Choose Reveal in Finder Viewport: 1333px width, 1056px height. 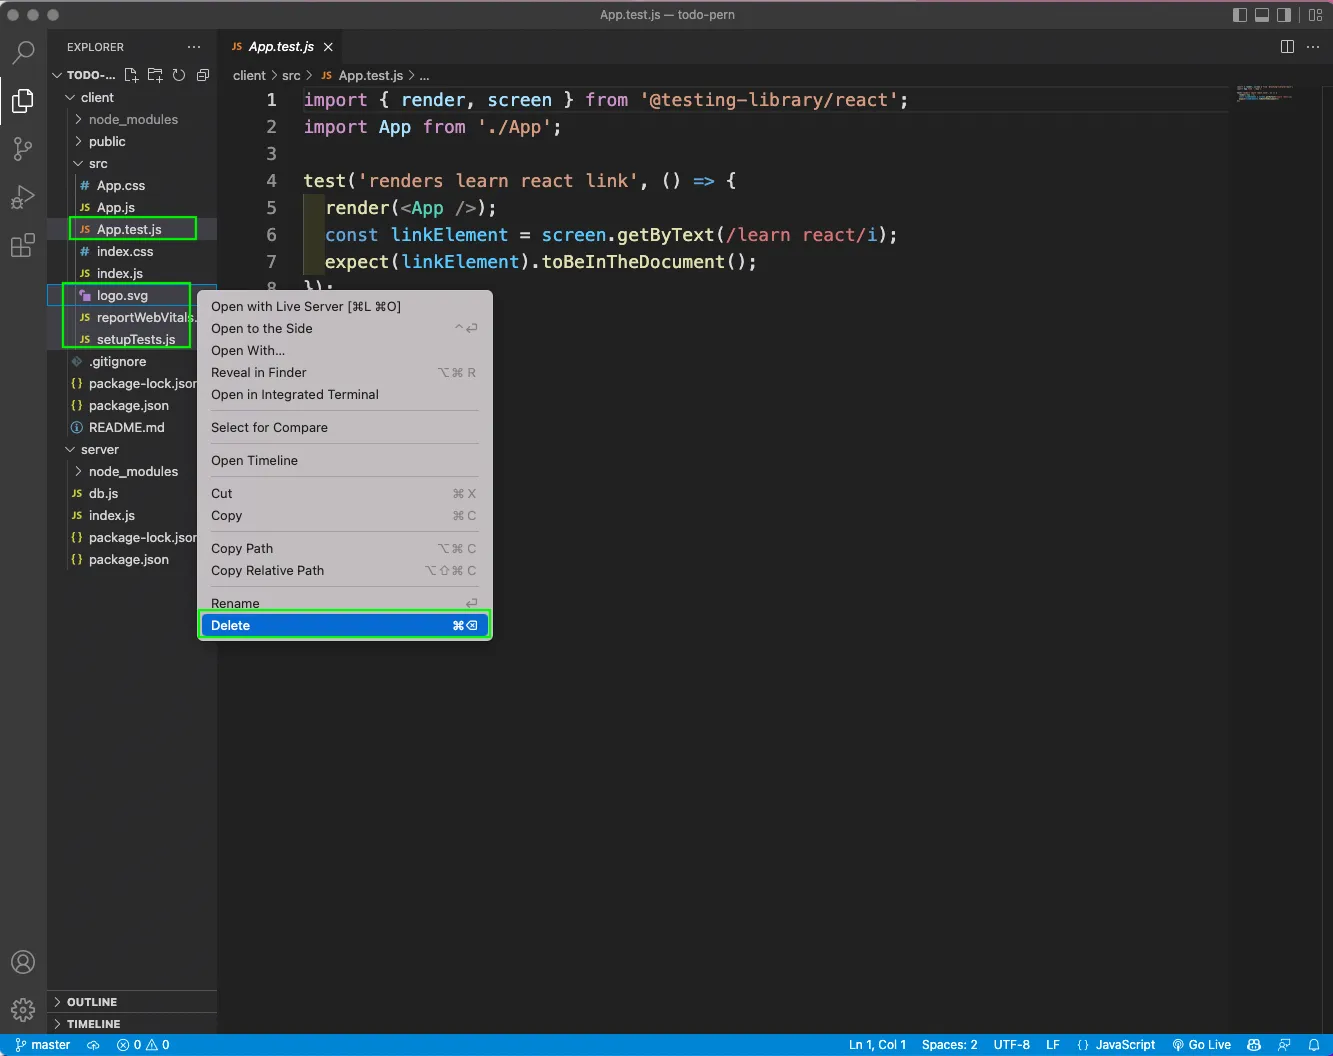[x=344, y=372]
